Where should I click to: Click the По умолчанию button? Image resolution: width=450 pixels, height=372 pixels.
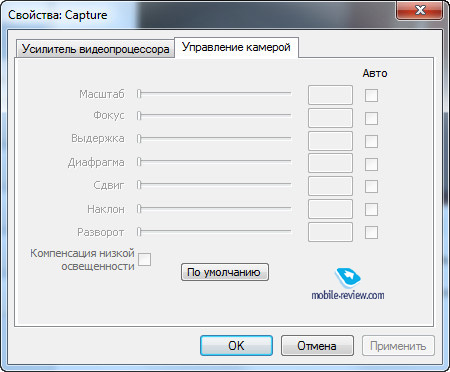click(225, 272)
